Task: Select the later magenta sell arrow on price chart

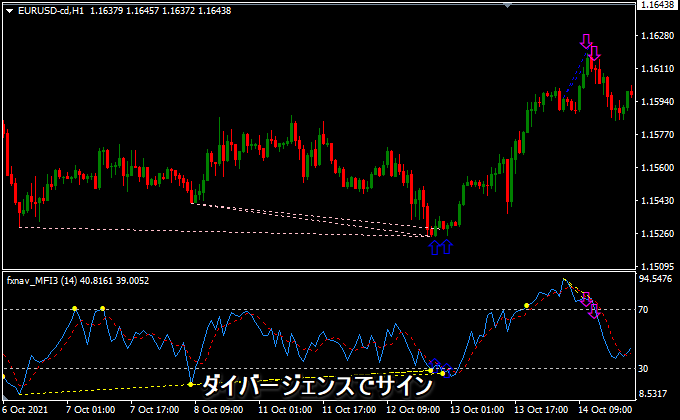Action: 595,53
